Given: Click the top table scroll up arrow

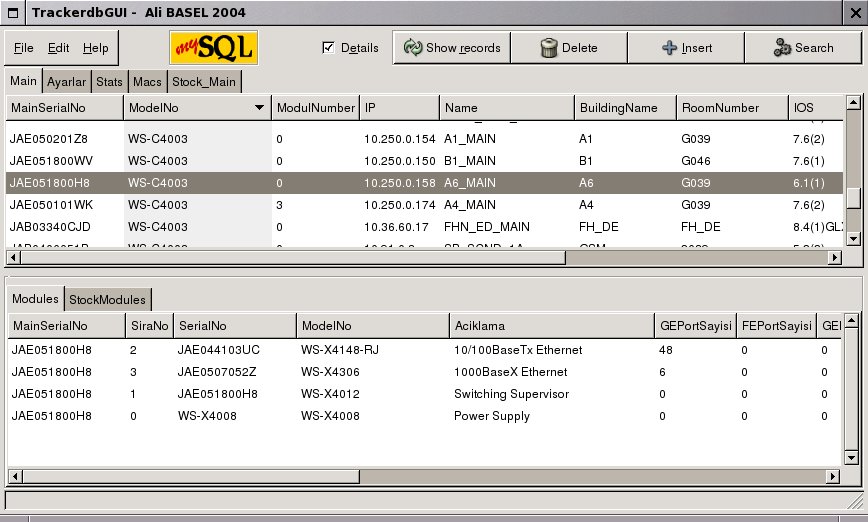Looking at the screenshot, I should (853, 102).
